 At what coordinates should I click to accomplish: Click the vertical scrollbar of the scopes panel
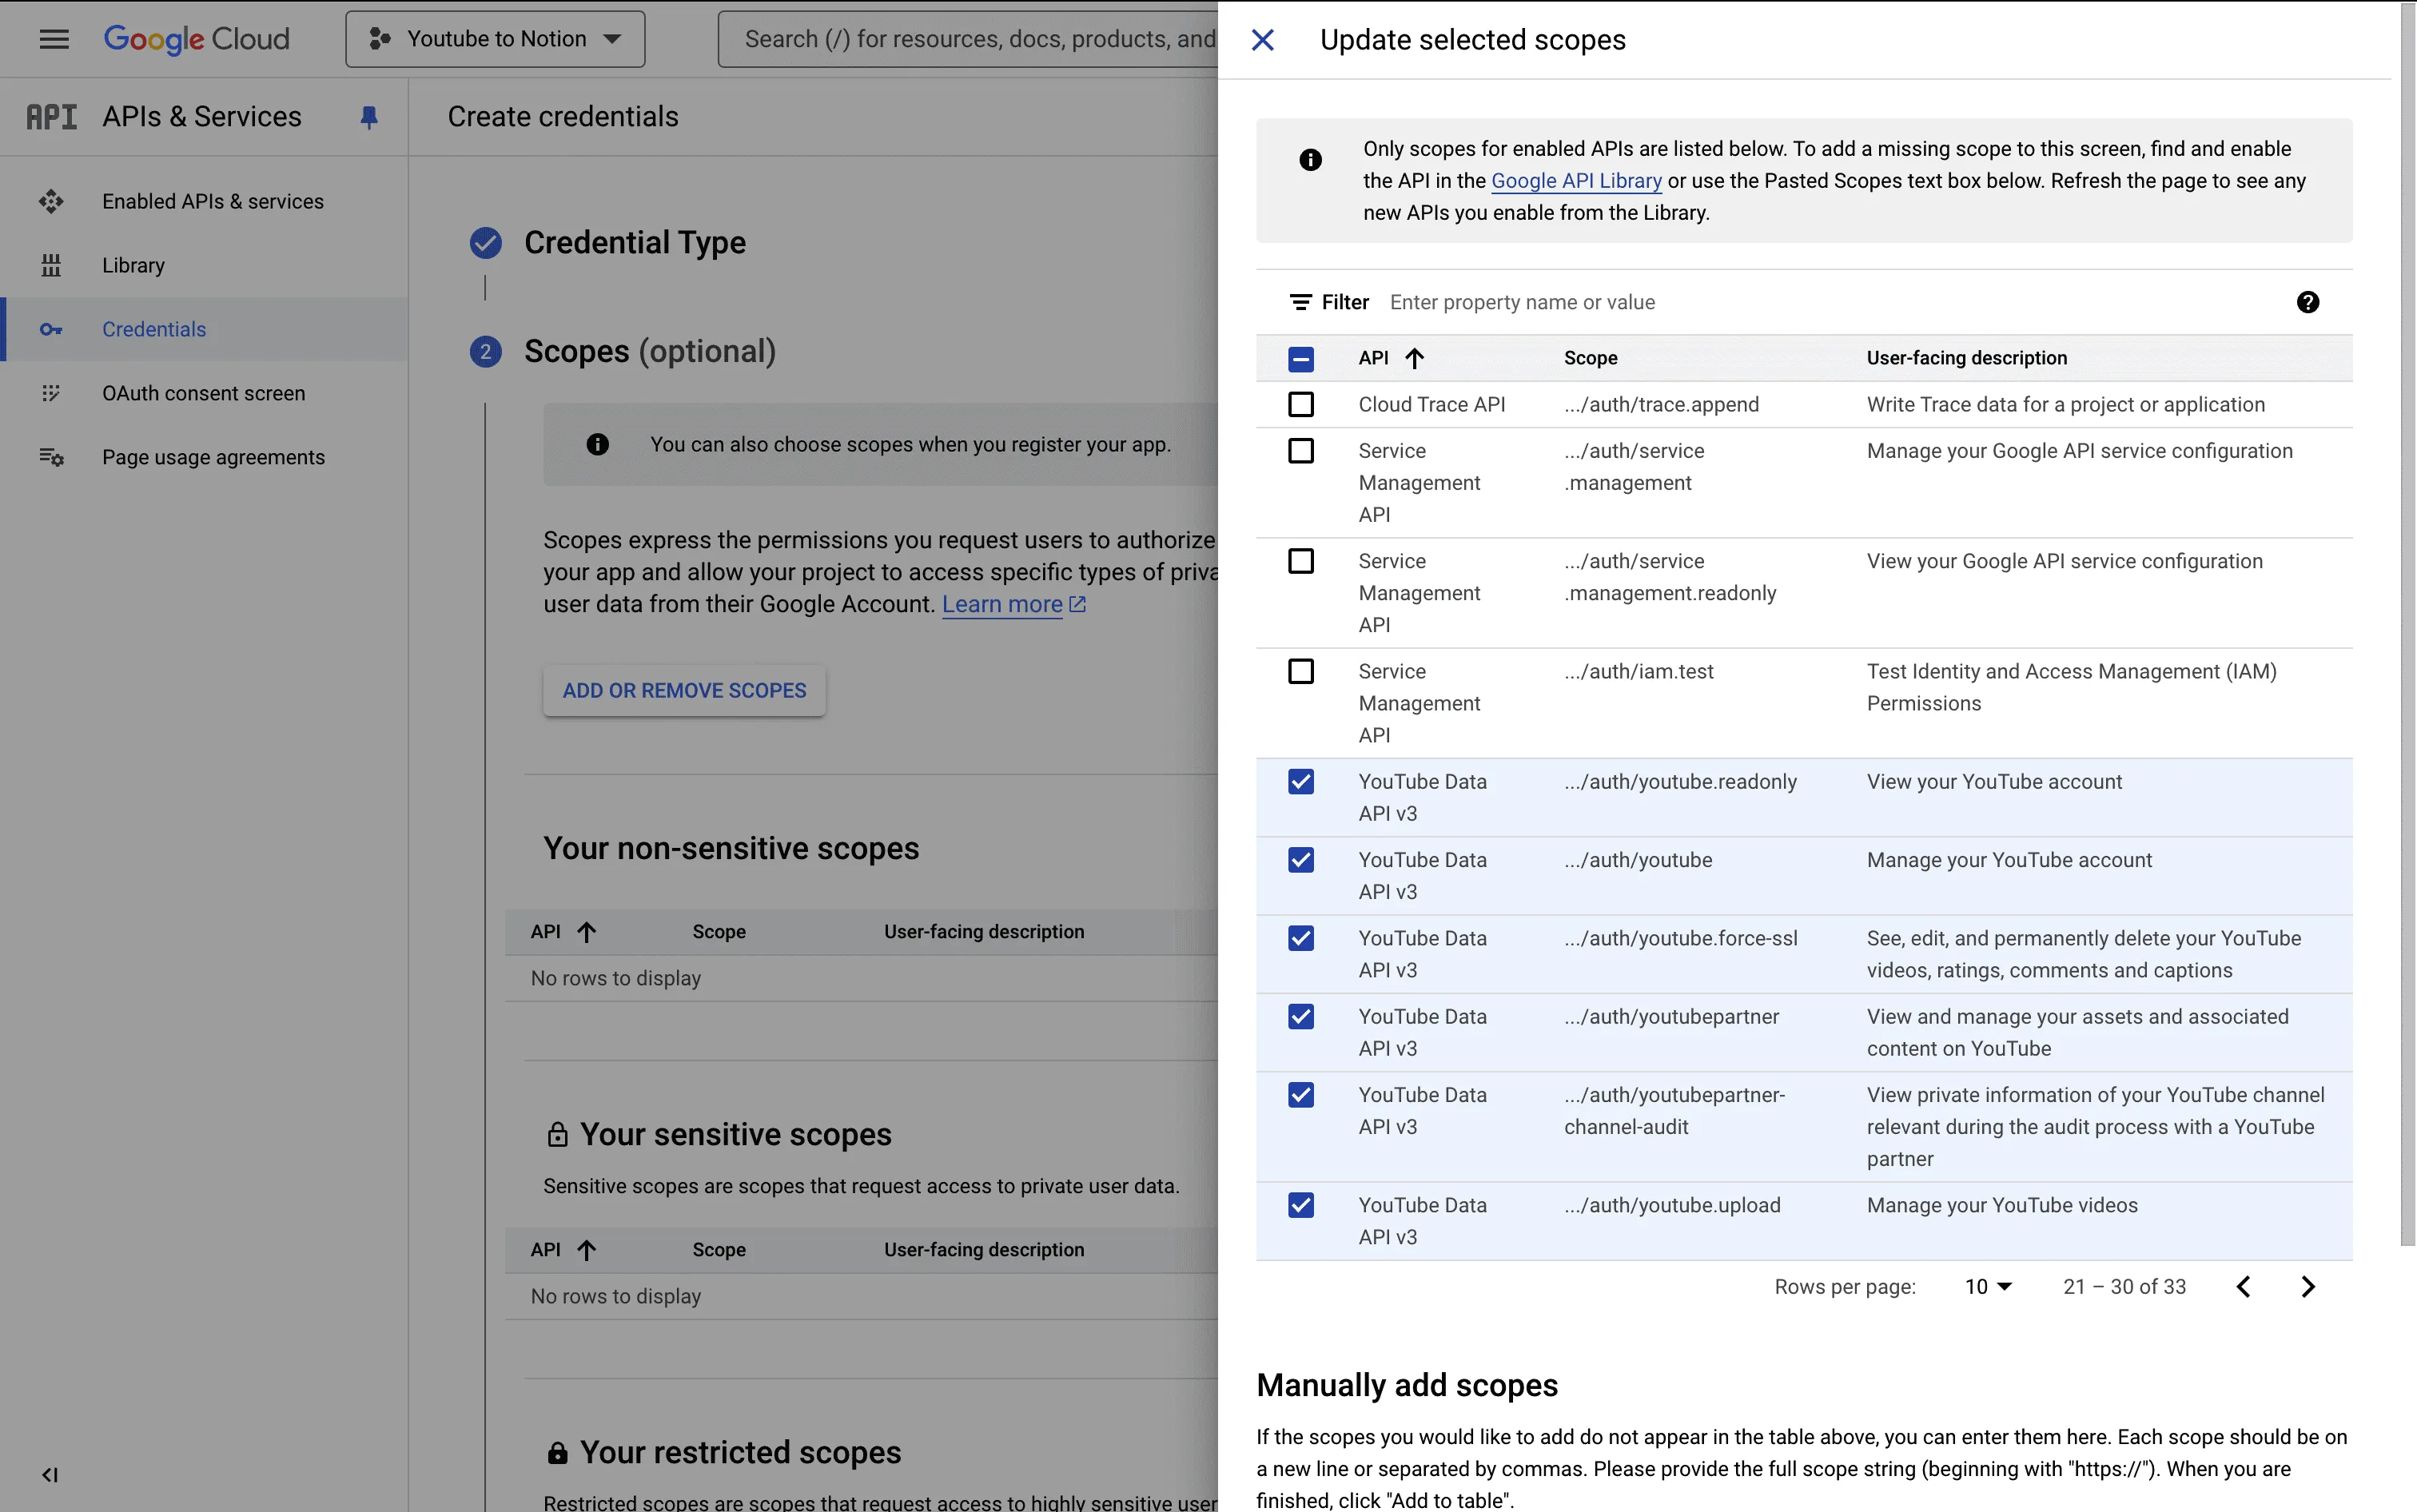(2407, 625)
